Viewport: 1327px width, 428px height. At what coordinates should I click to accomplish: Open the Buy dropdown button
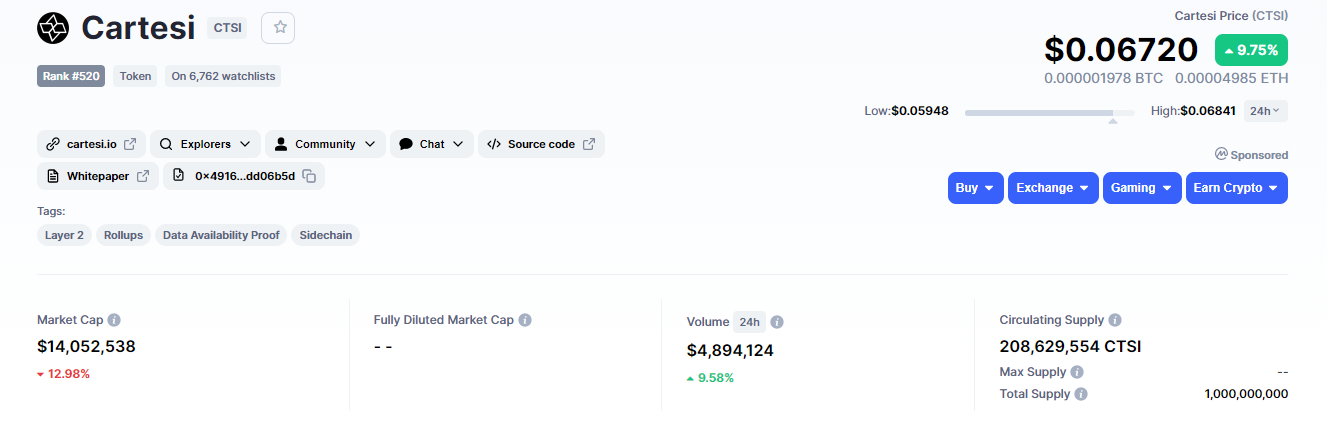click(x=975, y=188)
